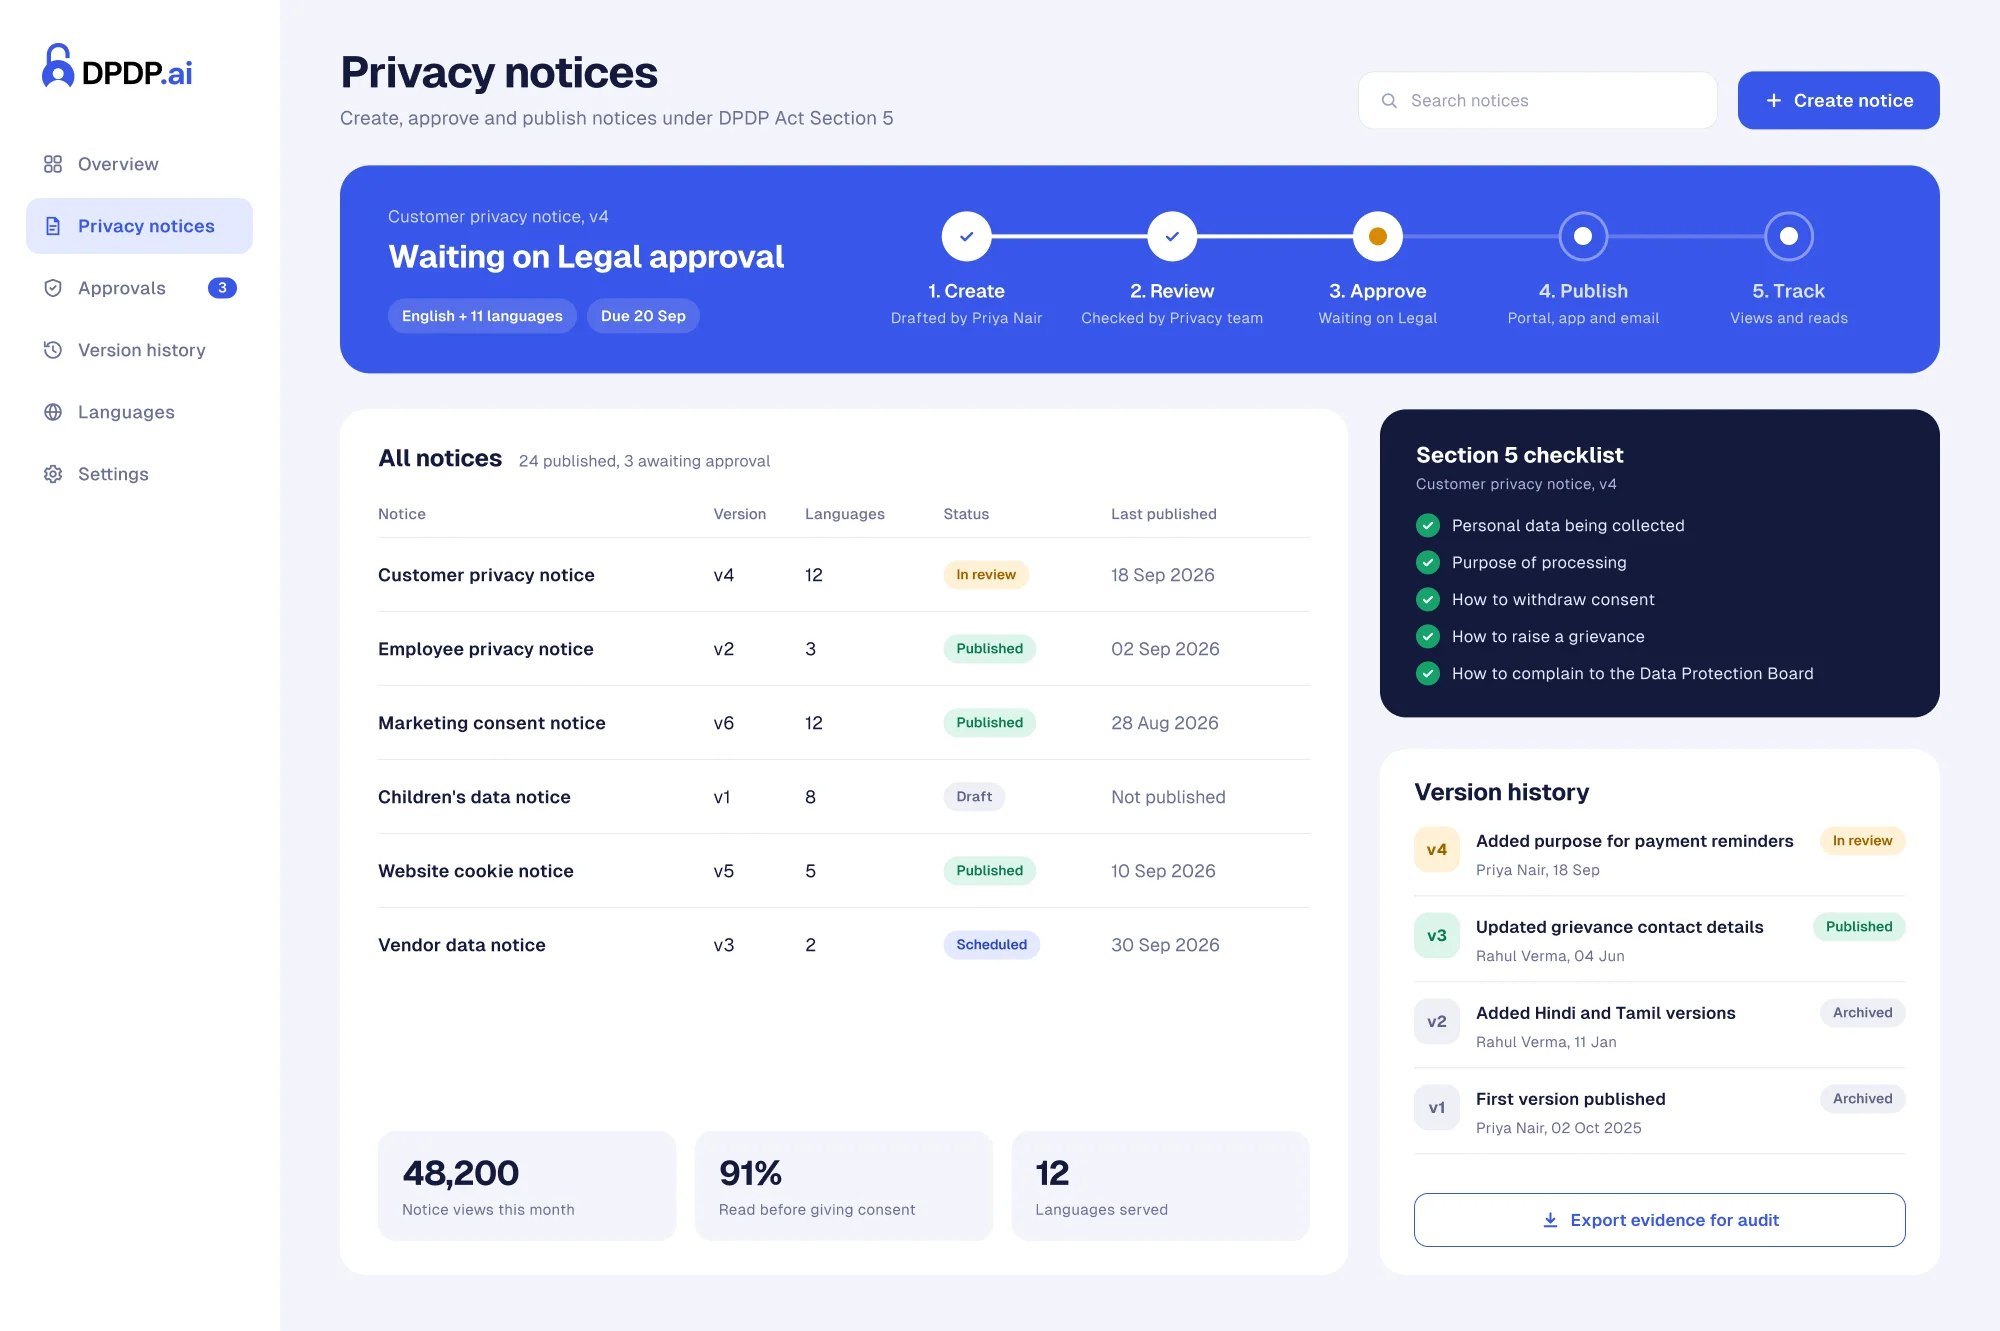
Task: Click the Privacy notices document icon
Action: coord(53,226)
